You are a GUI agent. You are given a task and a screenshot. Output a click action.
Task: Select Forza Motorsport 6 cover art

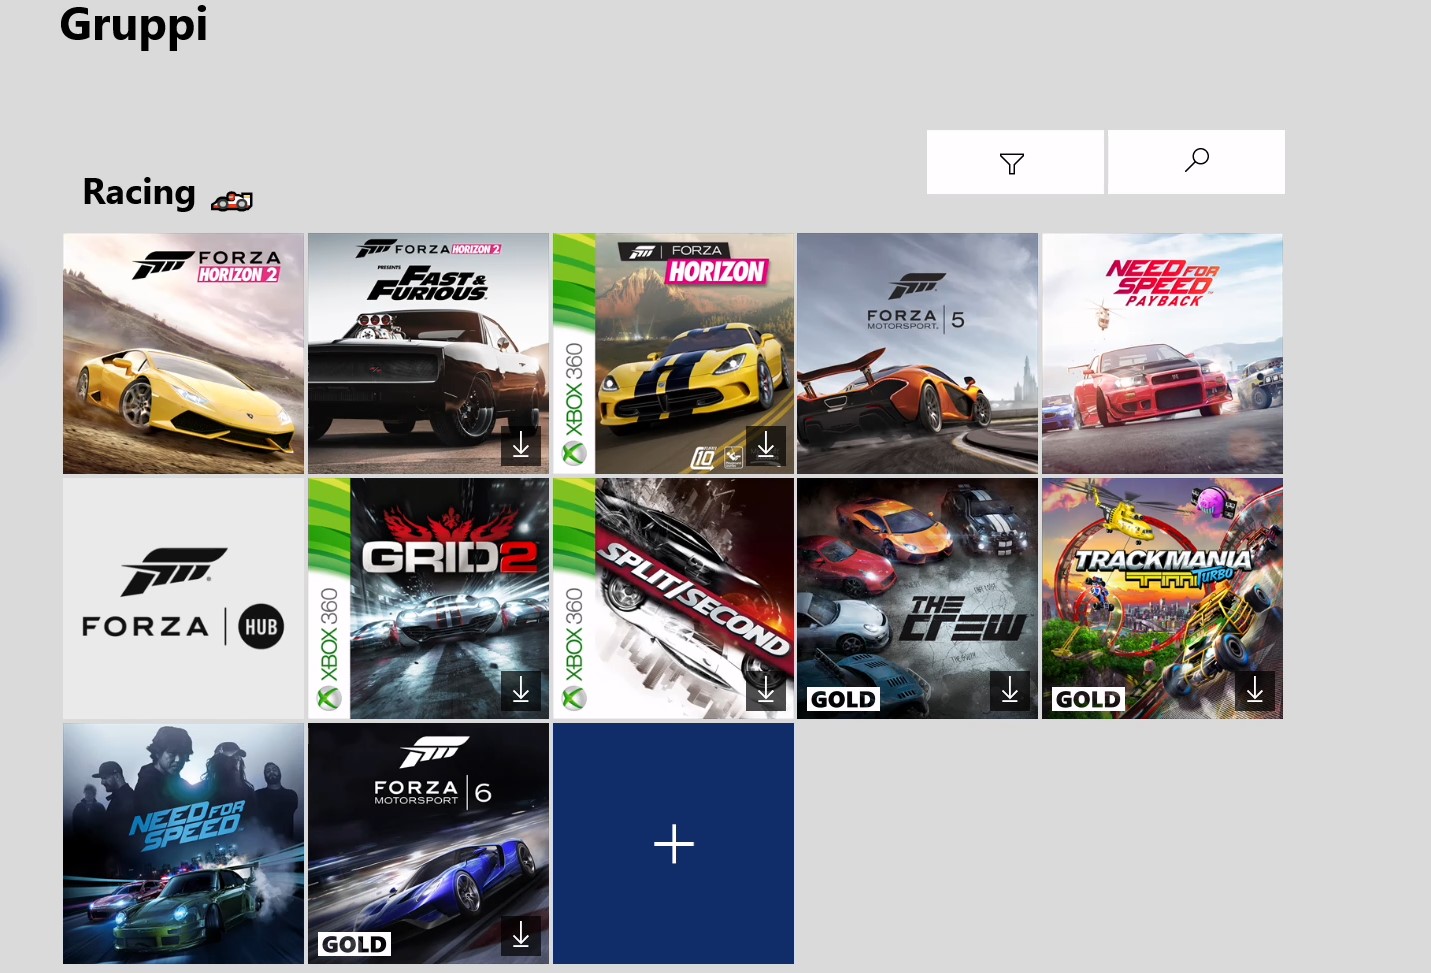pyautogui.click(x=428, y=844)
